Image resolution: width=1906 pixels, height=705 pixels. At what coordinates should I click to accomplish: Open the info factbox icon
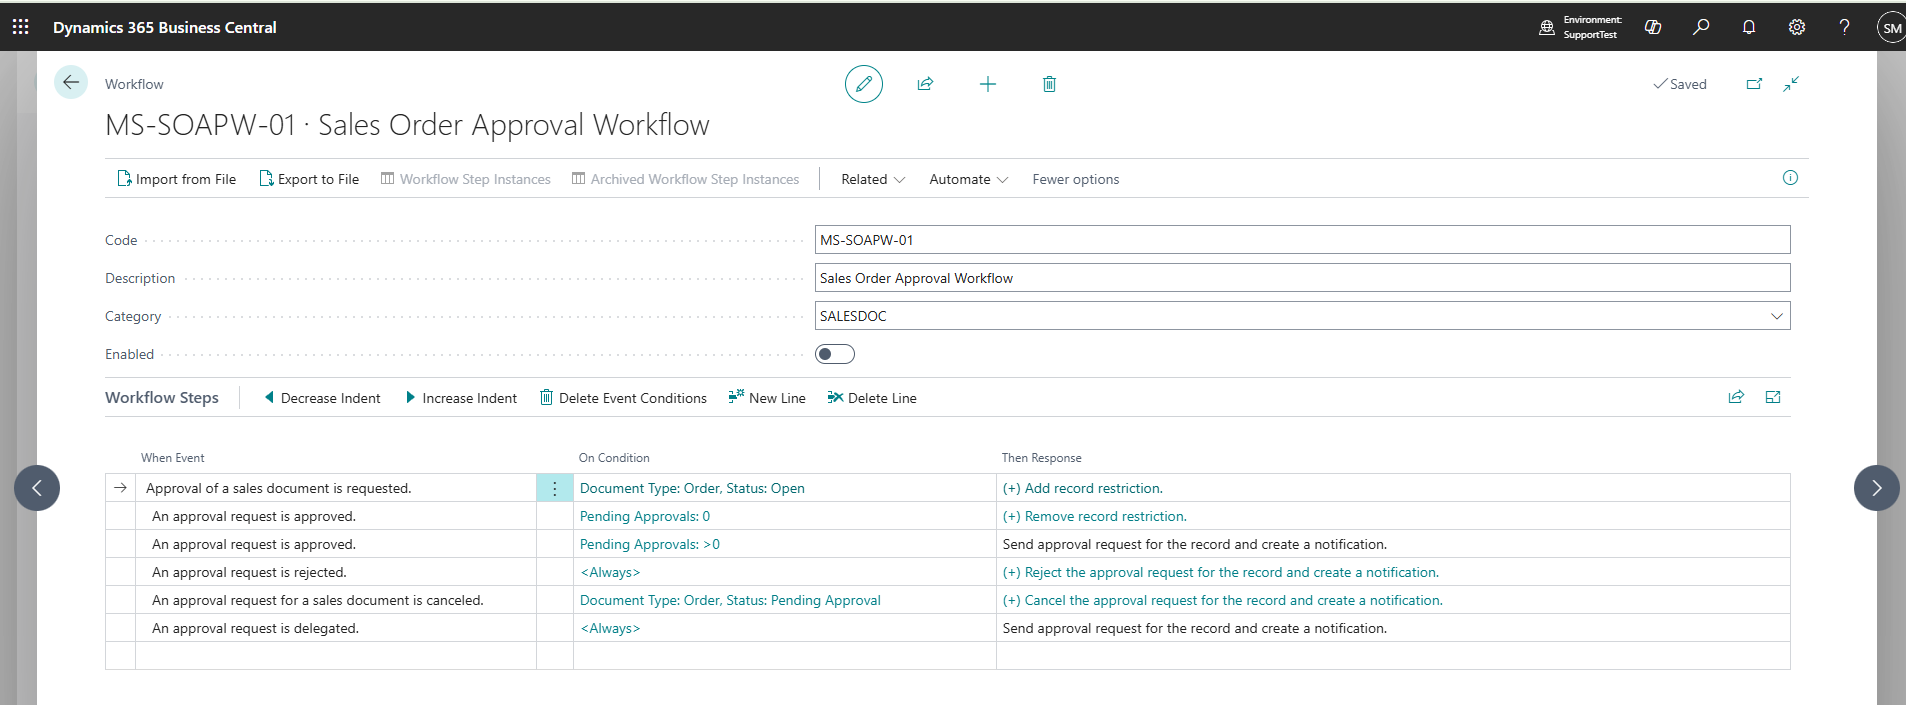(x=1790, y=178)
